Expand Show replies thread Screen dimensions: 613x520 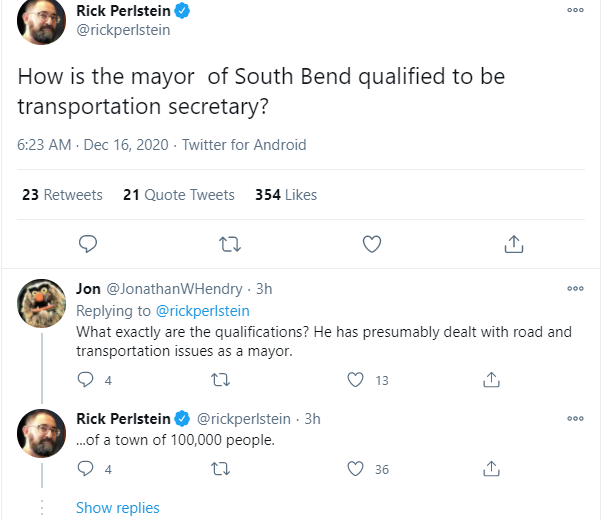pos(117,508)
